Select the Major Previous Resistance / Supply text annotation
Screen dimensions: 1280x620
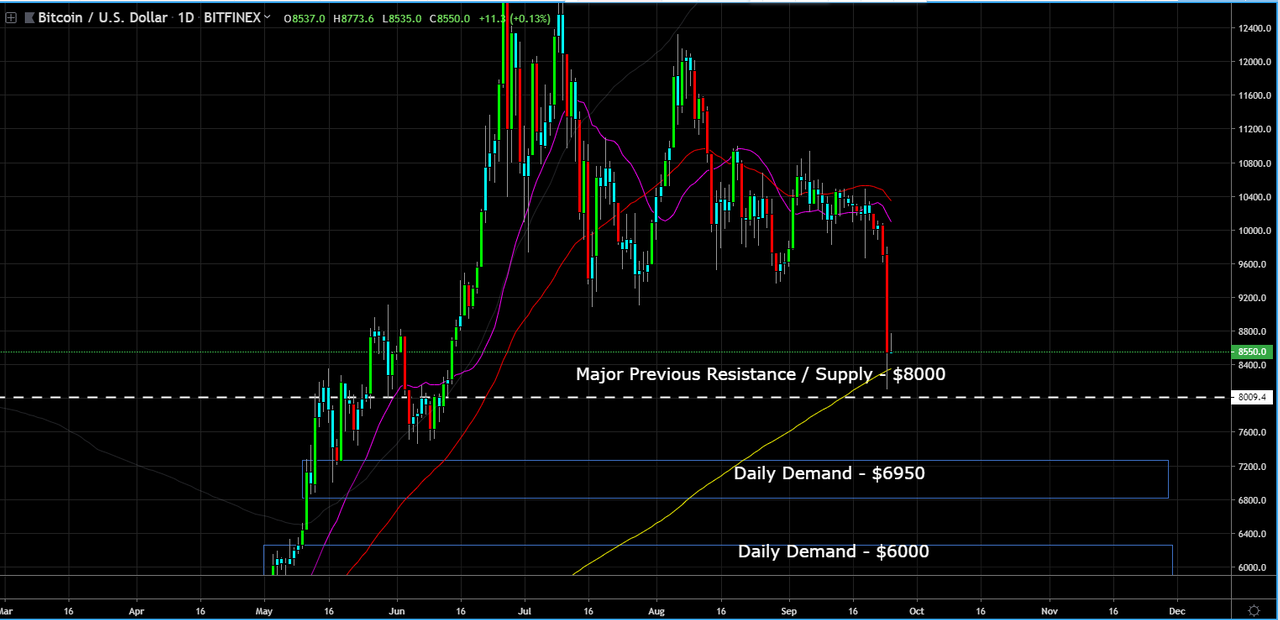pyautogui.click(x=760, y=374)
